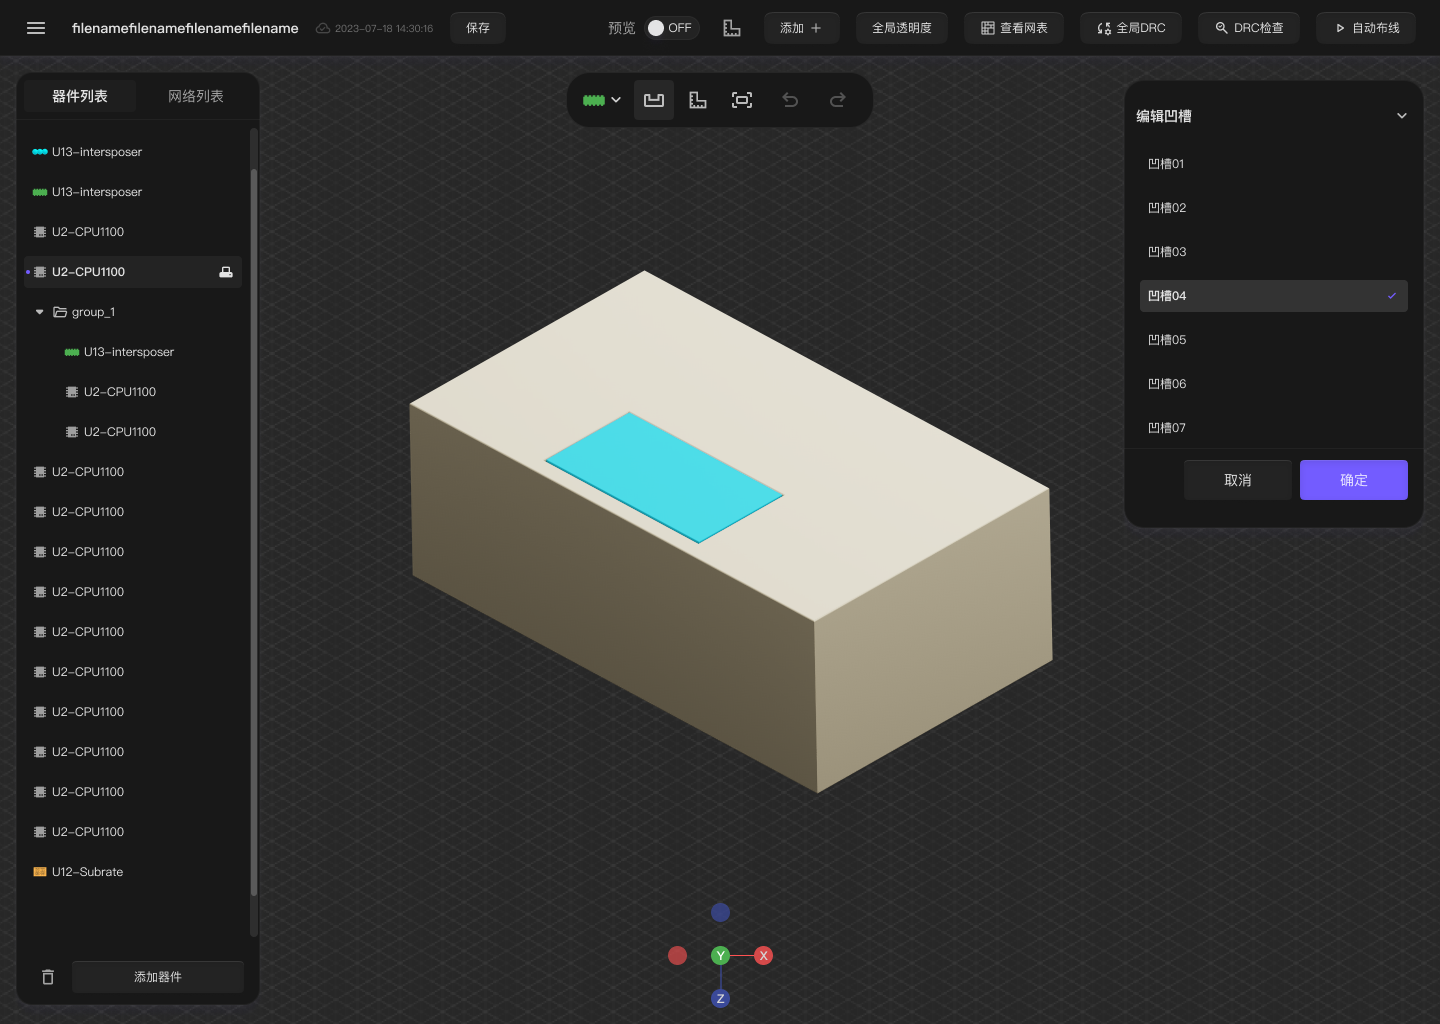Screen dimensions: 1440x1024
Task: Collapse the 编辑凹槽 panel chevron
Action: point(1401,116)
